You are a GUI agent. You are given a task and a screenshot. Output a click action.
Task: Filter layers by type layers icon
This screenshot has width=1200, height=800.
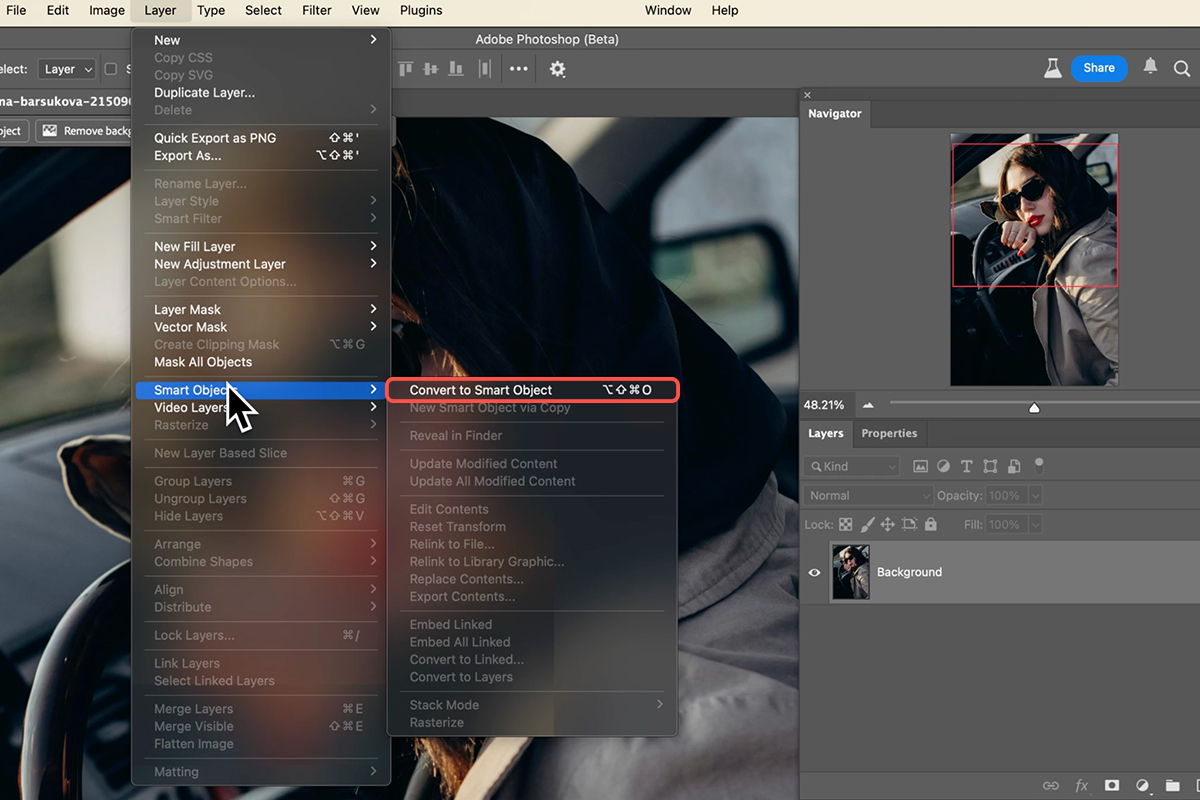click(x=967, y=466)
